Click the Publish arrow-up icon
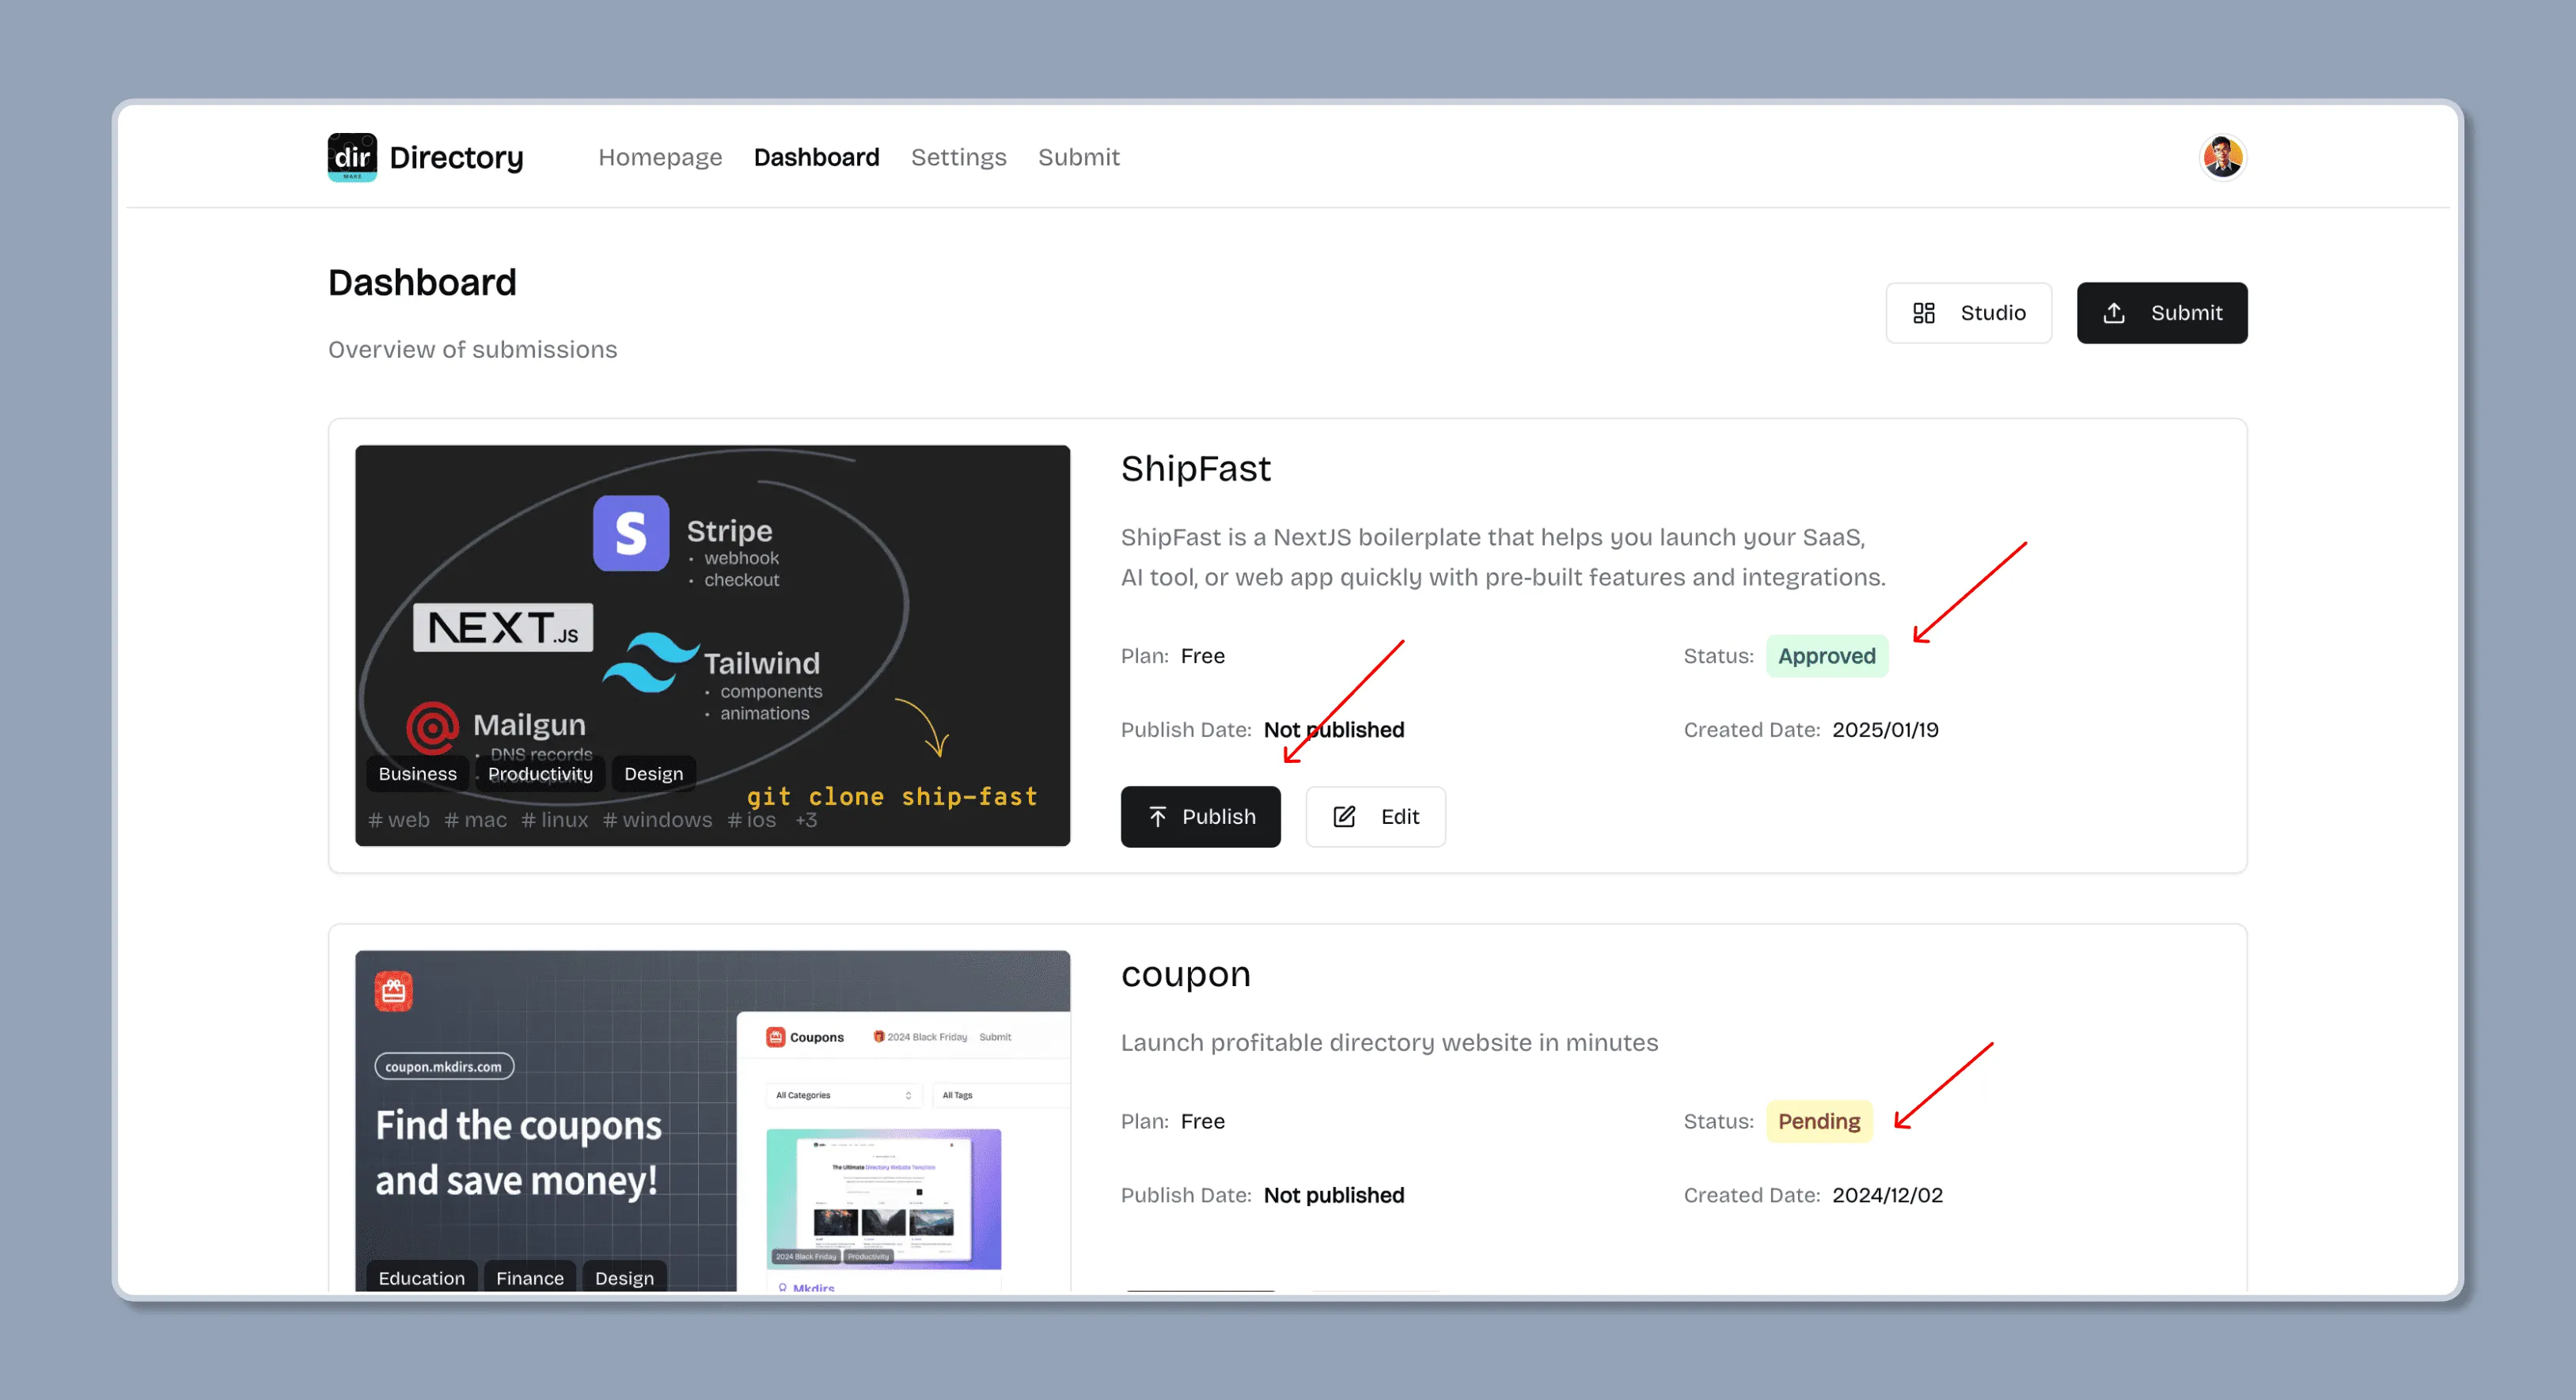The width and height of the screenshot is (2576, 1400). tap(1157, 817)
